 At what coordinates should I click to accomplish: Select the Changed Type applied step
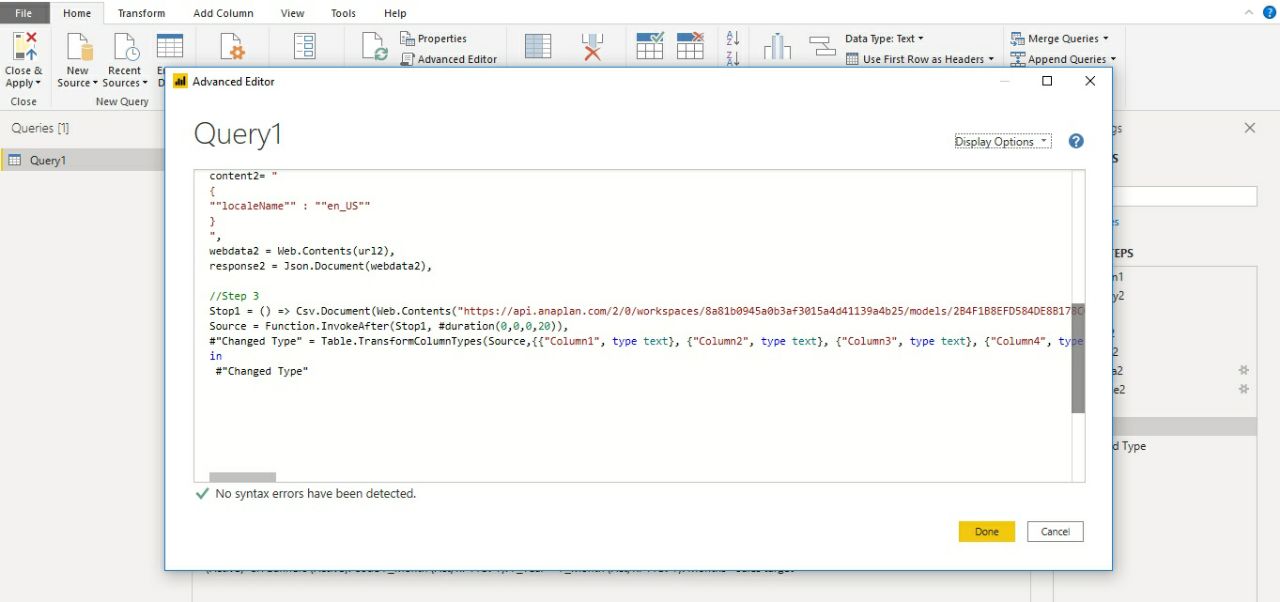tap(1184, 446)
